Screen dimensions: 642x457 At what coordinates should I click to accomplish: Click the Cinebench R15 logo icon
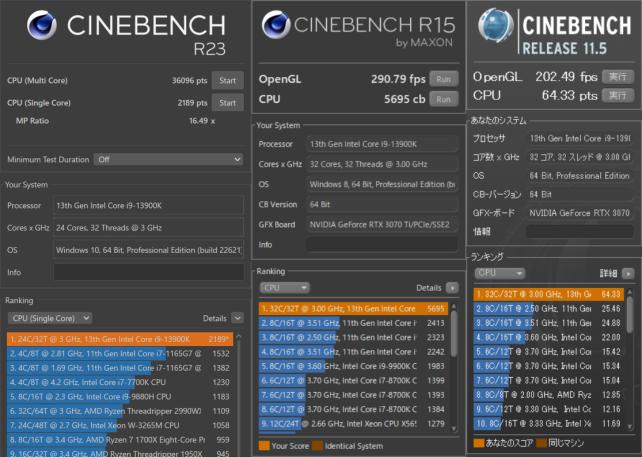point(276,25)
